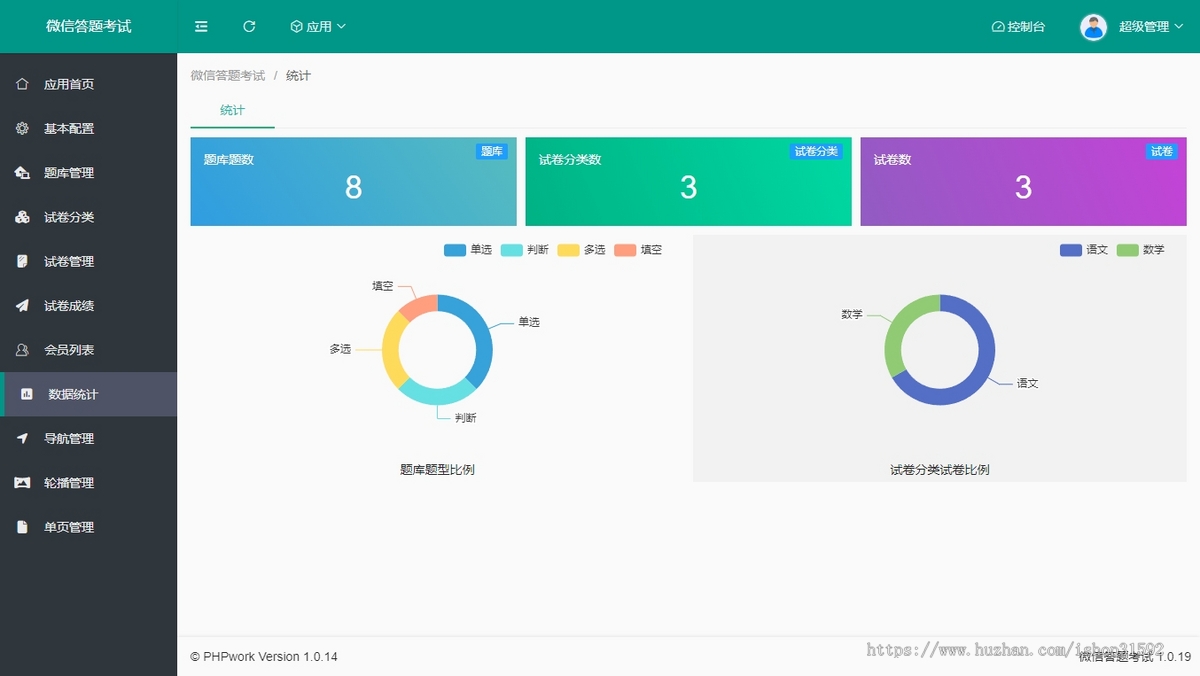The width and height of the screenshot is (1200, 676).
Task: Click the 统计 breadcrumb text
Action: [x=298, y=76]
